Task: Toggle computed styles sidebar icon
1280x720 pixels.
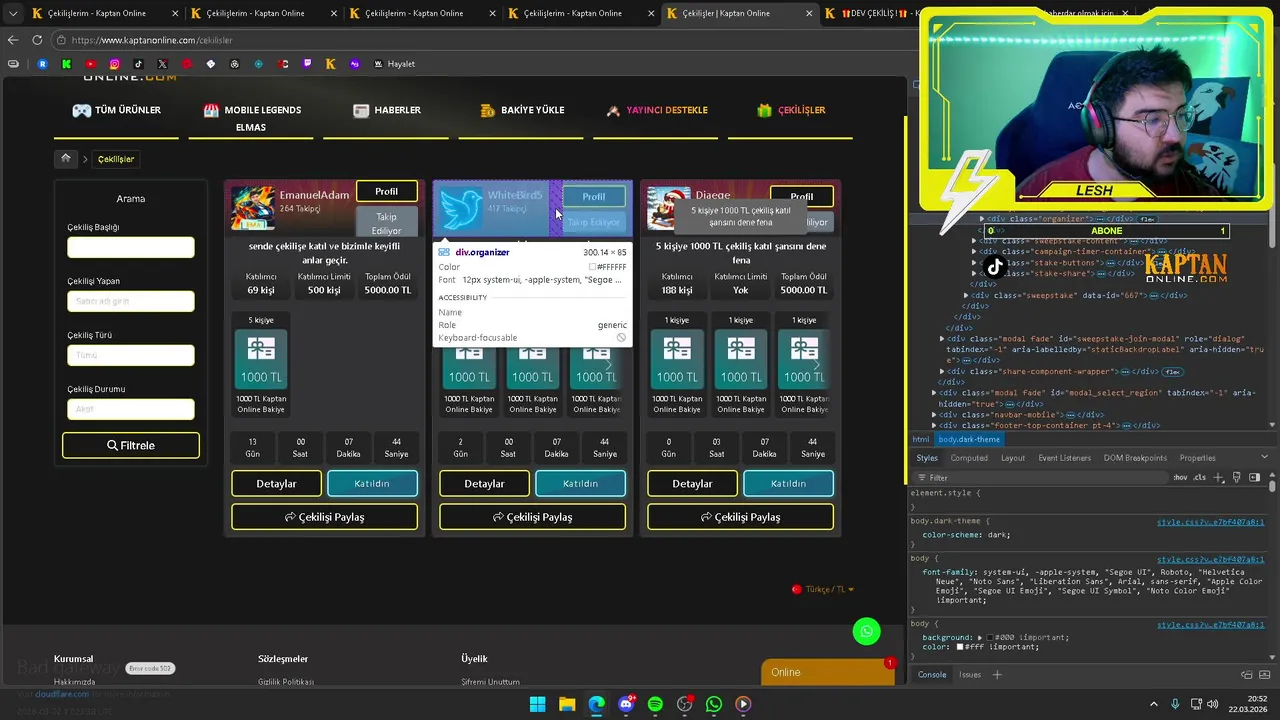Action: [x=1254, y=477]
